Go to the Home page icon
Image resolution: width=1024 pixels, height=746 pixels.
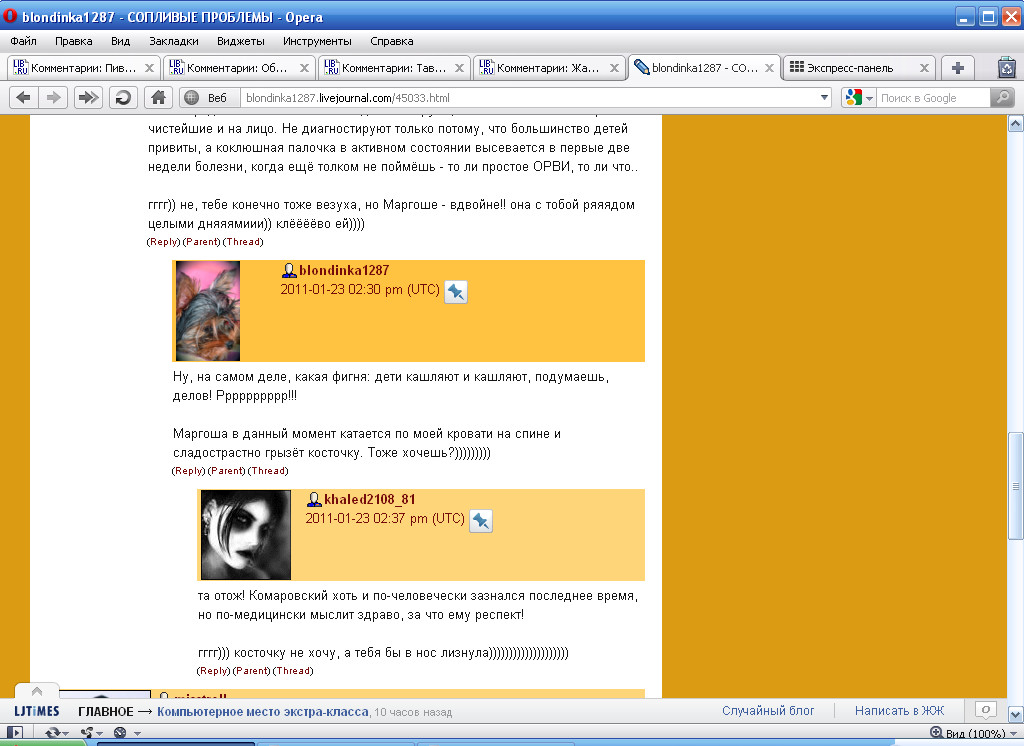pyautogui.click(x=156, y=97)
